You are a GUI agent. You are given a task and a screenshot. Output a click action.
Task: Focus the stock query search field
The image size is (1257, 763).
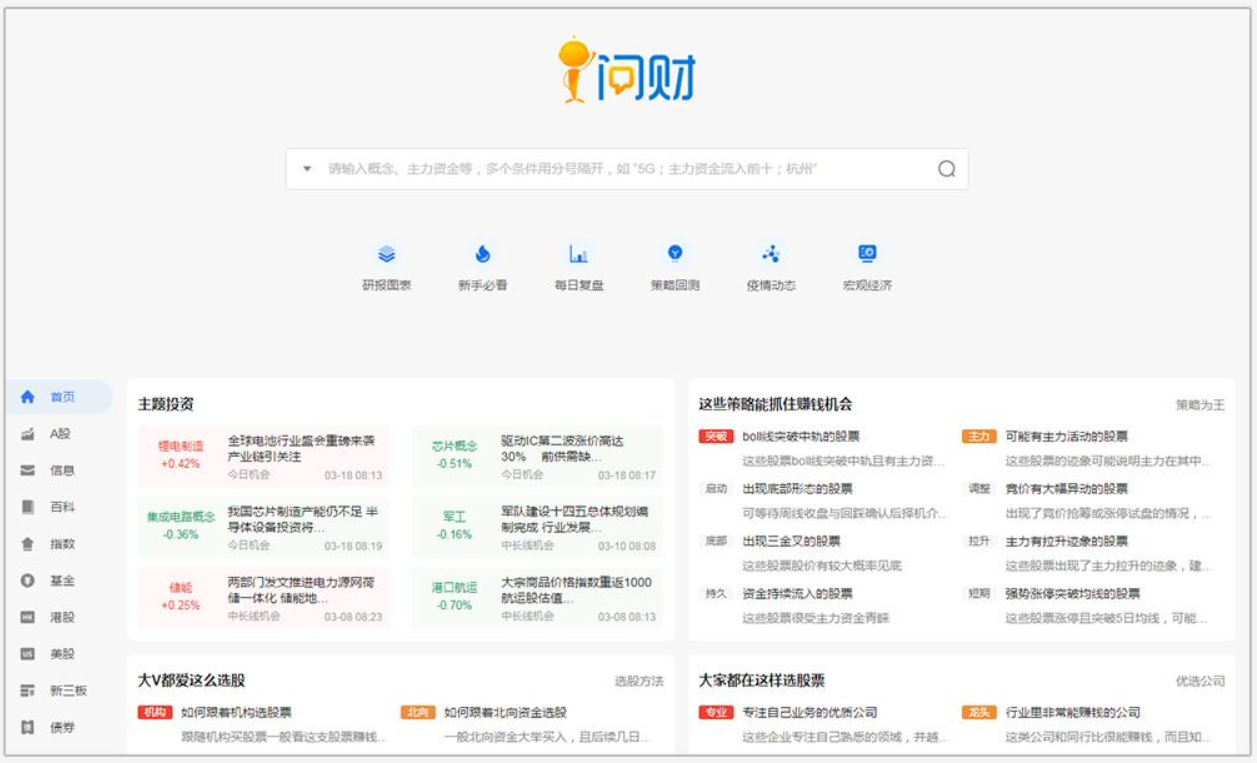[627, 169]
